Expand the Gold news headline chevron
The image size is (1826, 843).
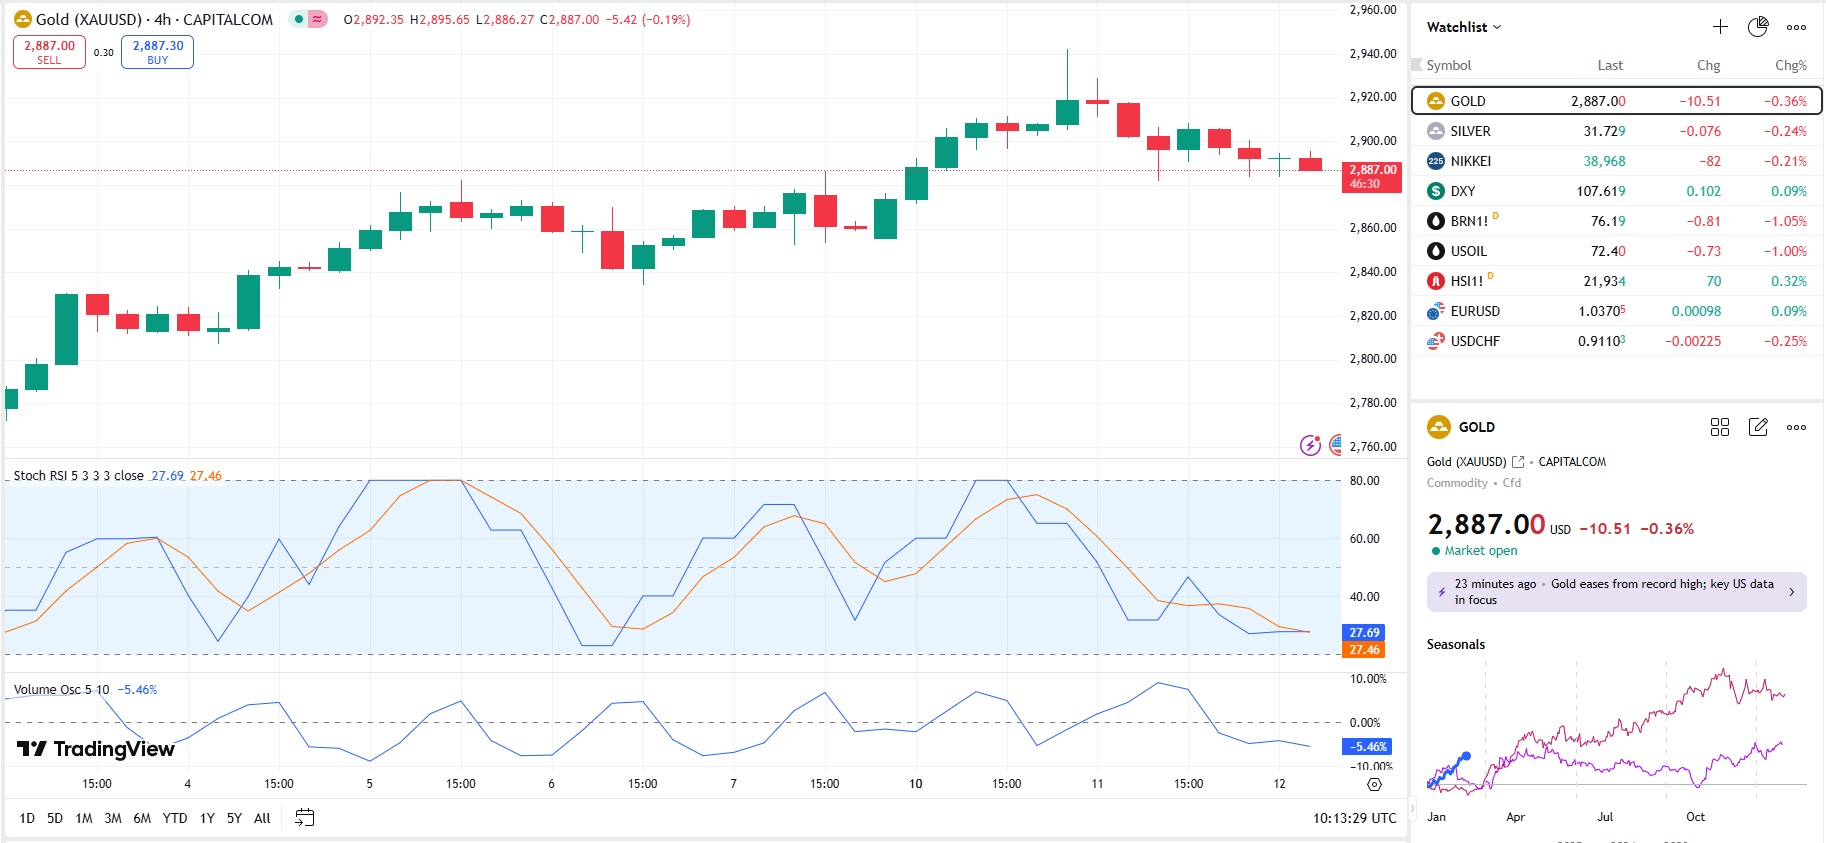[1791, 592]
